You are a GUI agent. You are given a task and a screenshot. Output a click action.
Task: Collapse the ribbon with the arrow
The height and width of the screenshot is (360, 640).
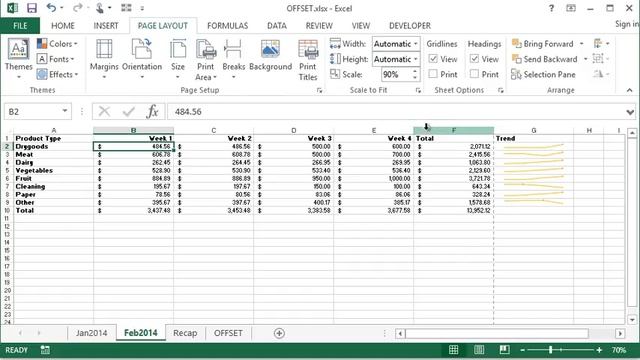point(629,90)
